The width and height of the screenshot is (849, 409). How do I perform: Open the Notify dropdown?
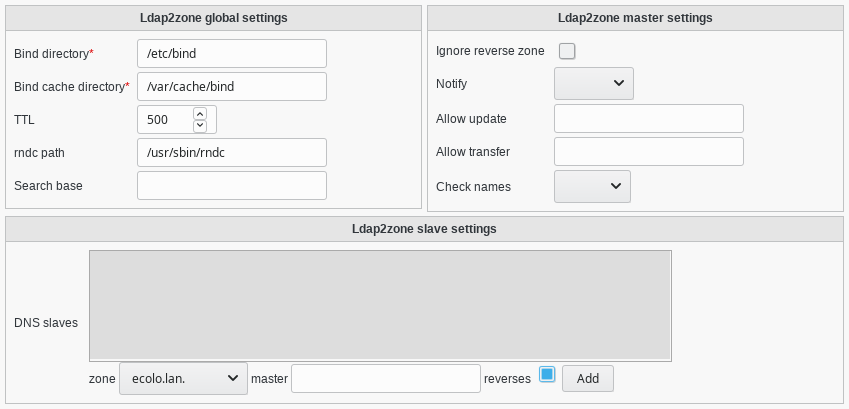(594, 83)
